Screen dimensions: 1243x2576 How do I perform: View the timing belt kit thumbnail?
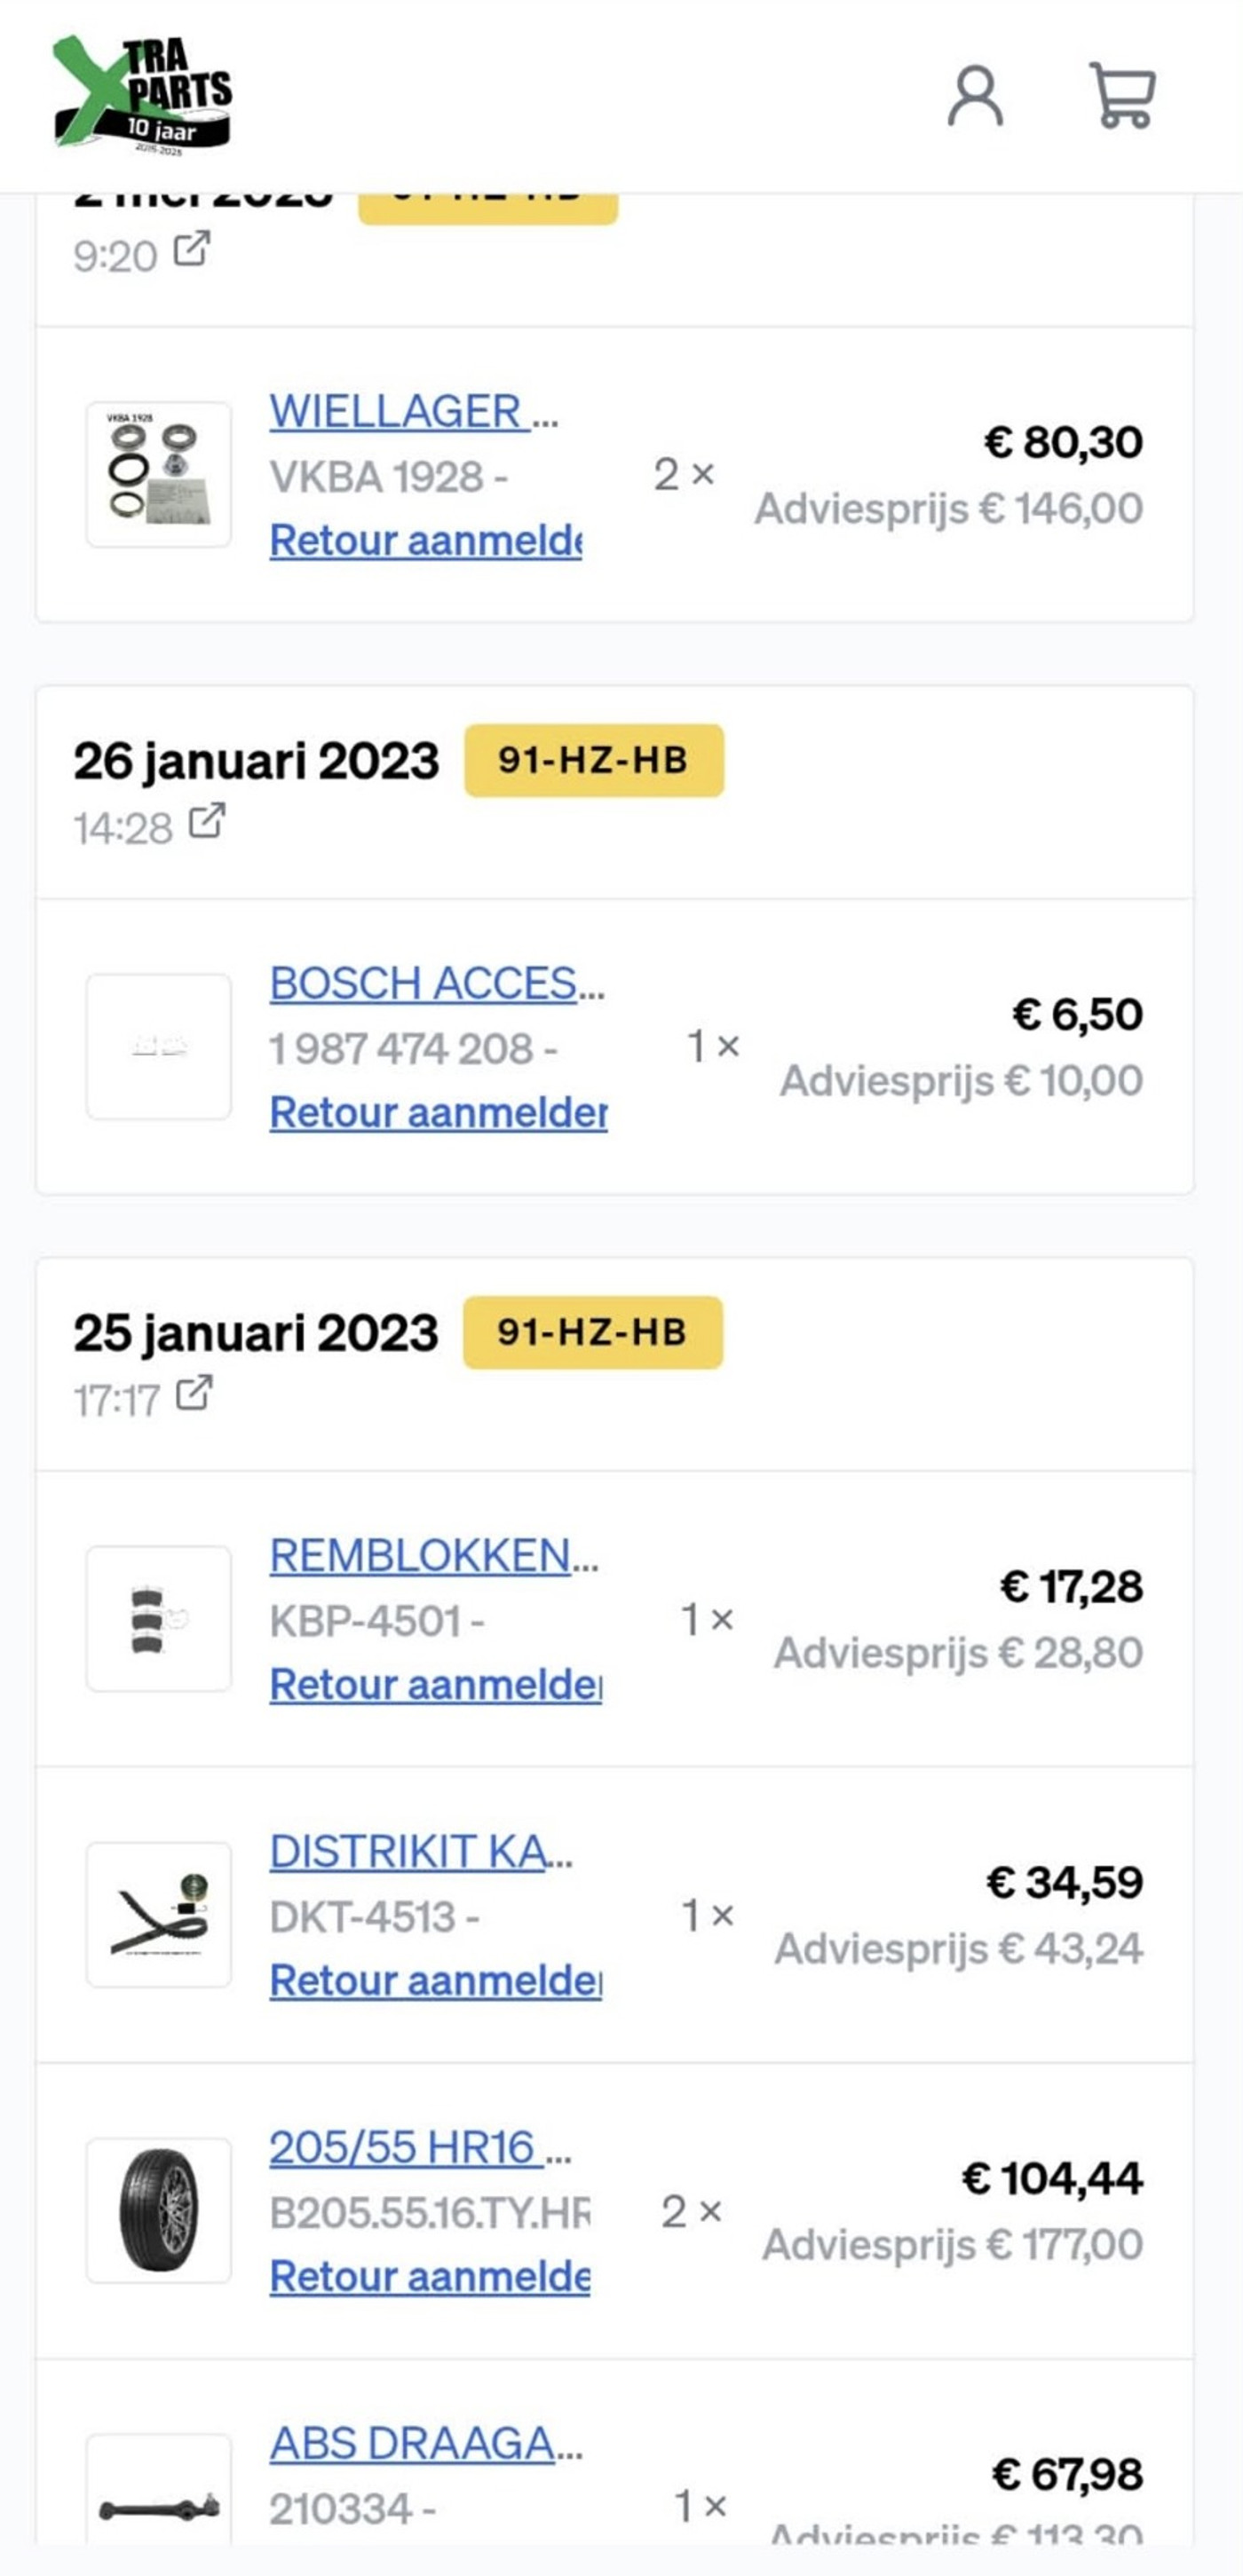(x=159, y=1914)
